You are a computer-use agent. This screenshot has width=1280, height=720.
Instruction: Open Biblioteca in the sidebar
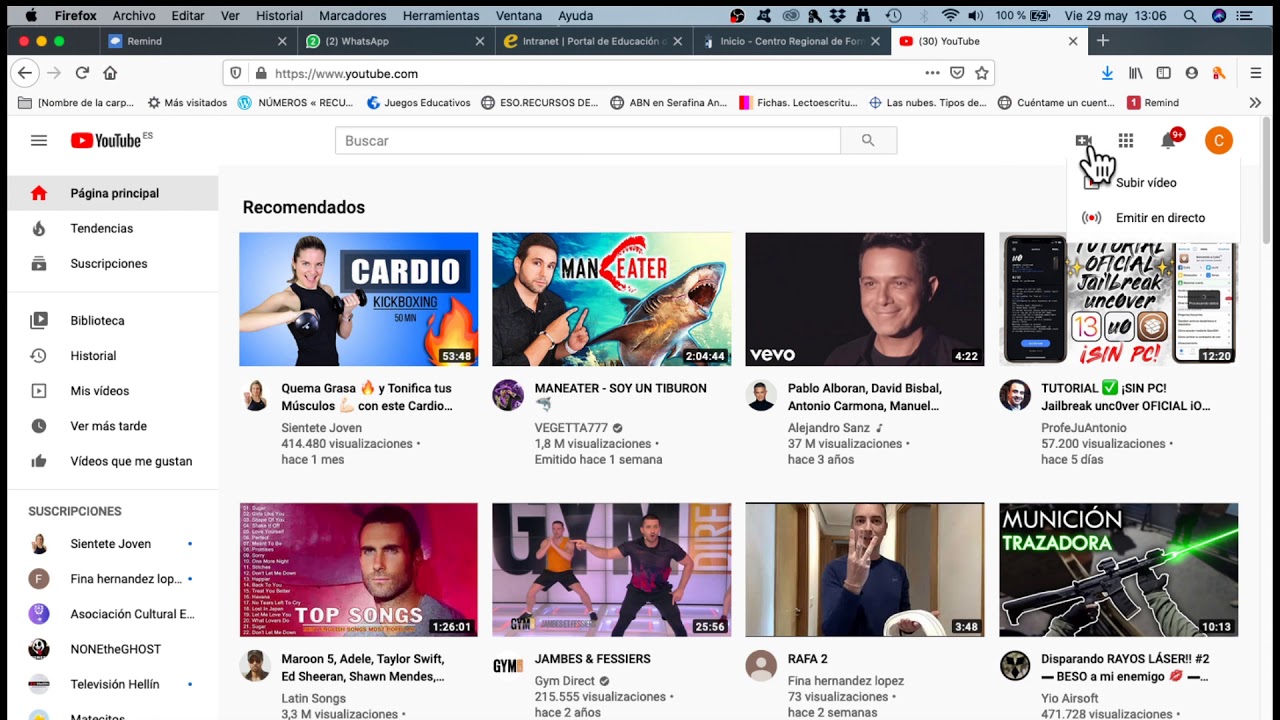[x=112, y=321]
